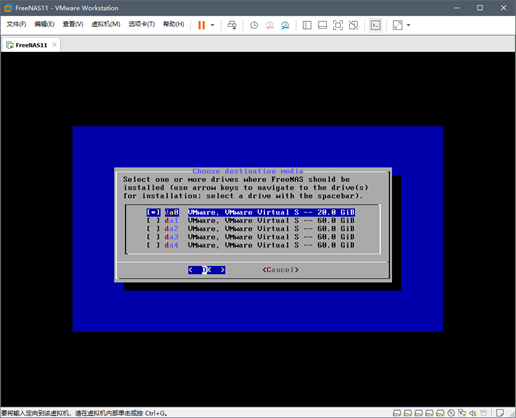Send Ctrl+Alt+Del to the VM

pyautogui.click(x=232, y=25)
